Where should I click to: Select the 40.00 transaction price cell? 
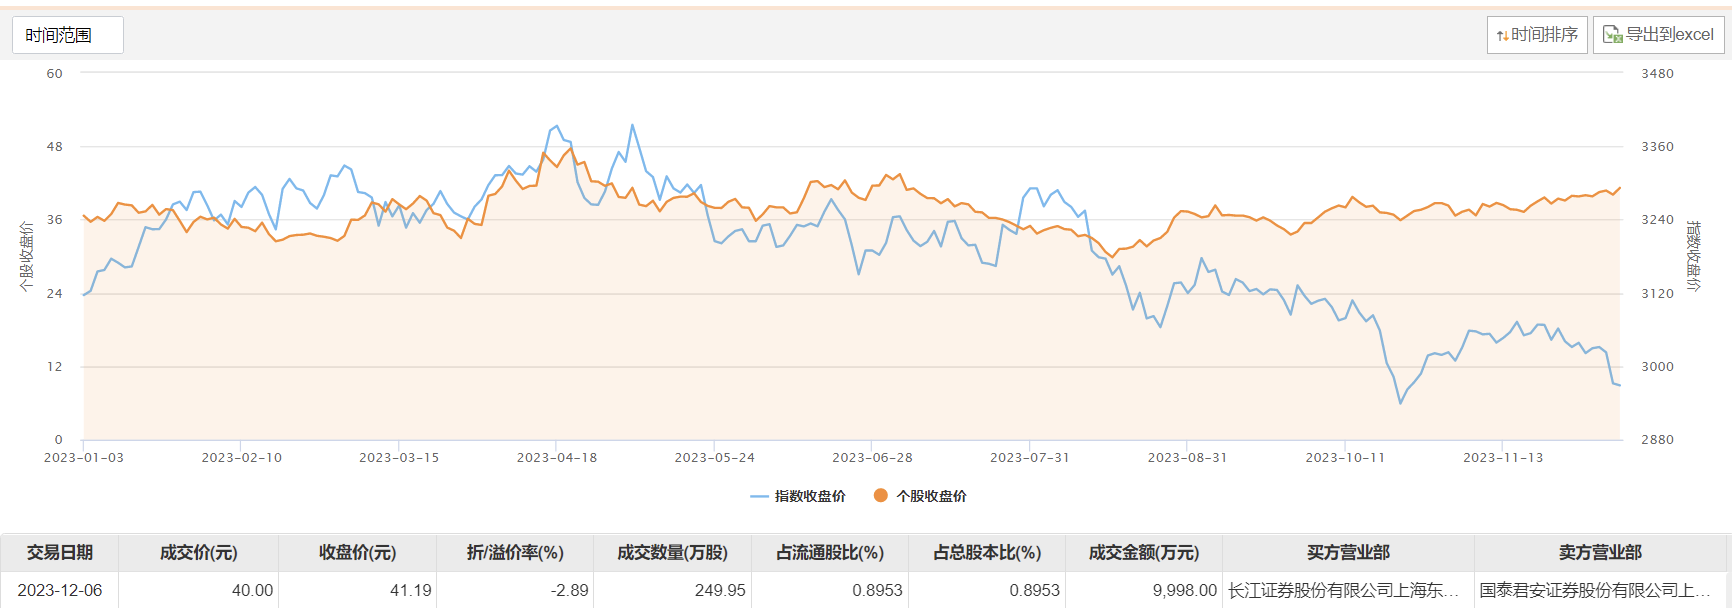198,590
